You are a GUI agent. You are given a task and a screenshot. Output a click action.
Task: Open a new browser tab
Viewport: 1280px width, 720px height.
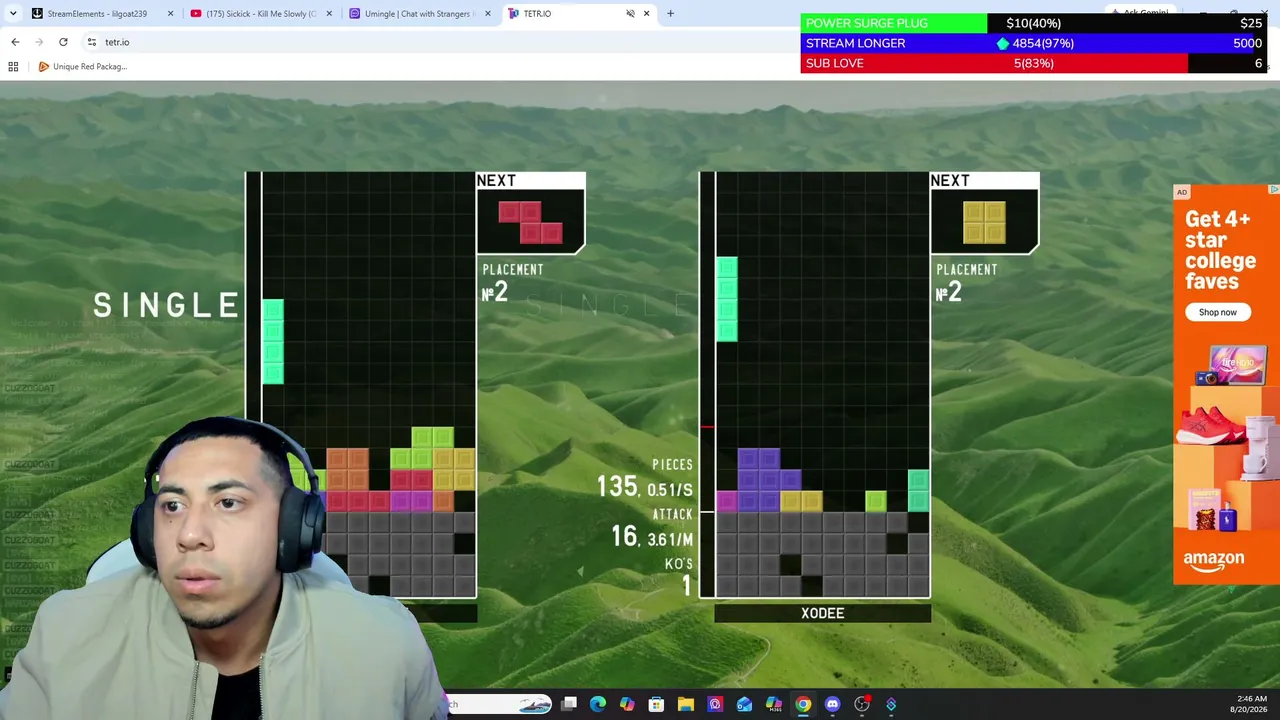pyautogui.click(x=670, y=14)
